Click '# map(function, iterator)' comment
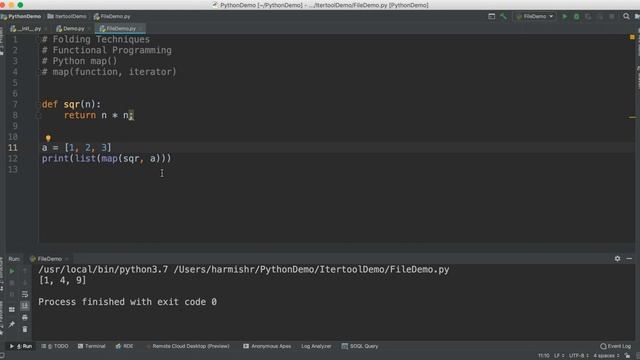 point(109,72)
